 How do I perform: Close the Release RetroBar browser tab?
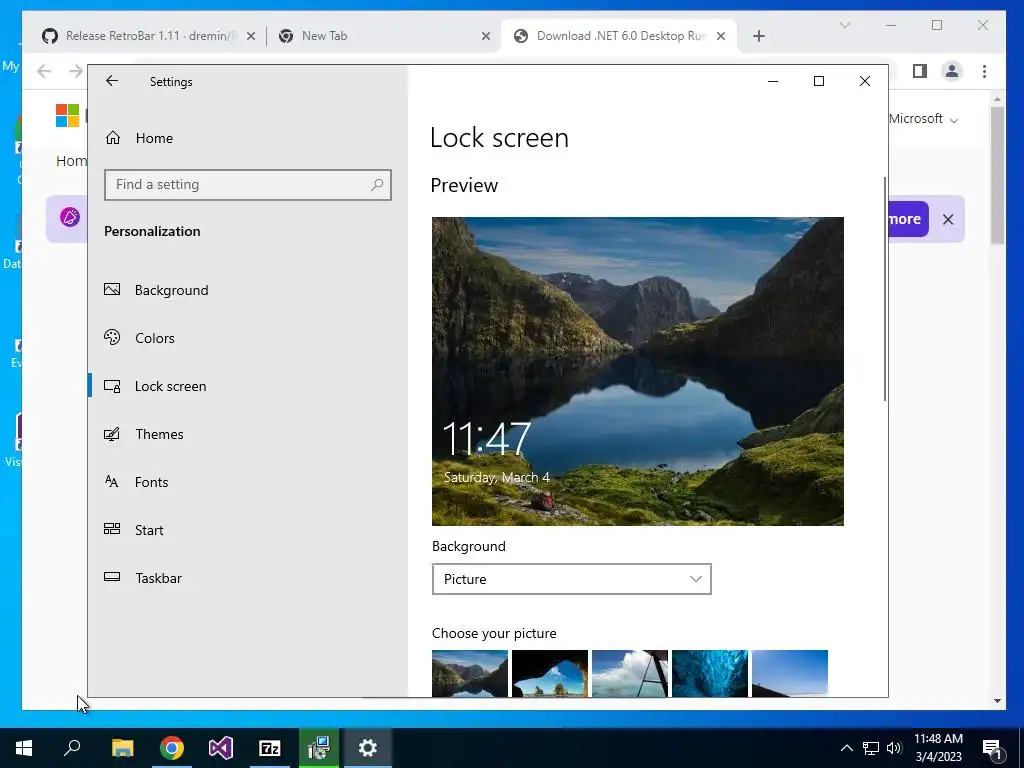coord(251,36)
